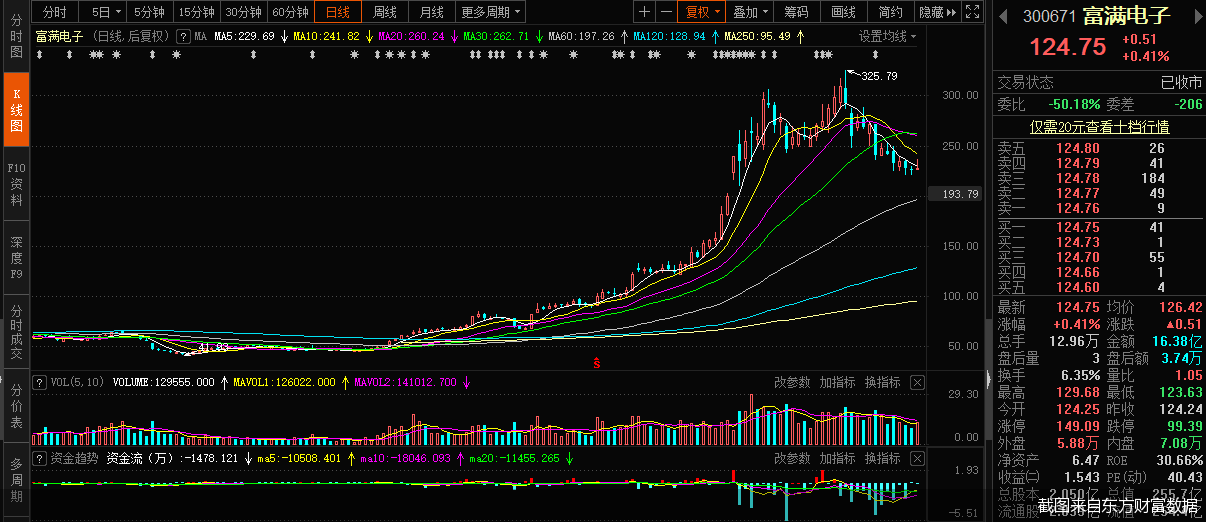This screenshot has height=522, width=1206.
Task: Click 加指标 in 资金趋势 panel
Action: (x=838, y=458)
